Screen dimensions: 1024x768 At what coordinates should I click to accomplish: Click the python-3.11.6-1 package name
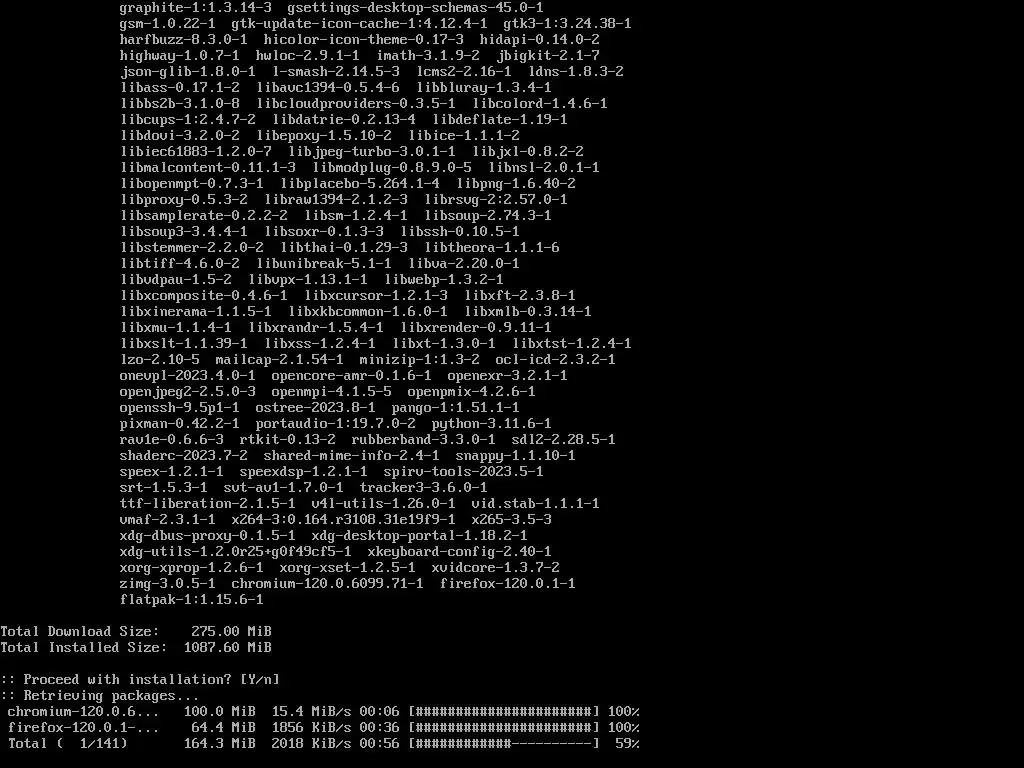[x=491, y=423]
